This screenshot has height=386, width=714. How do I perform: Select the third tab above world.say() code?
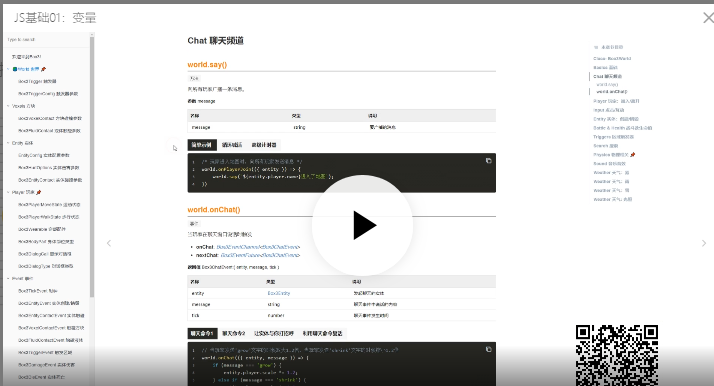pos(264,145)
